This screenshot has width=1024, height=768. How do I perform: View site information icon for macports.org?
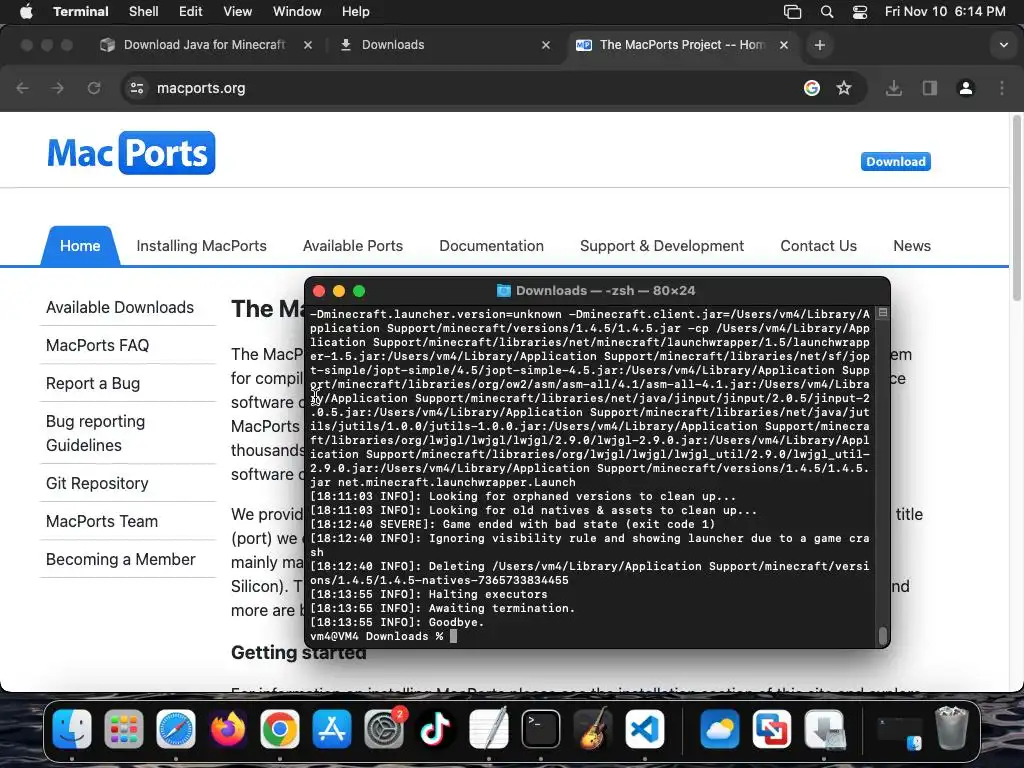pyautogui.click(x=136, y=88)
